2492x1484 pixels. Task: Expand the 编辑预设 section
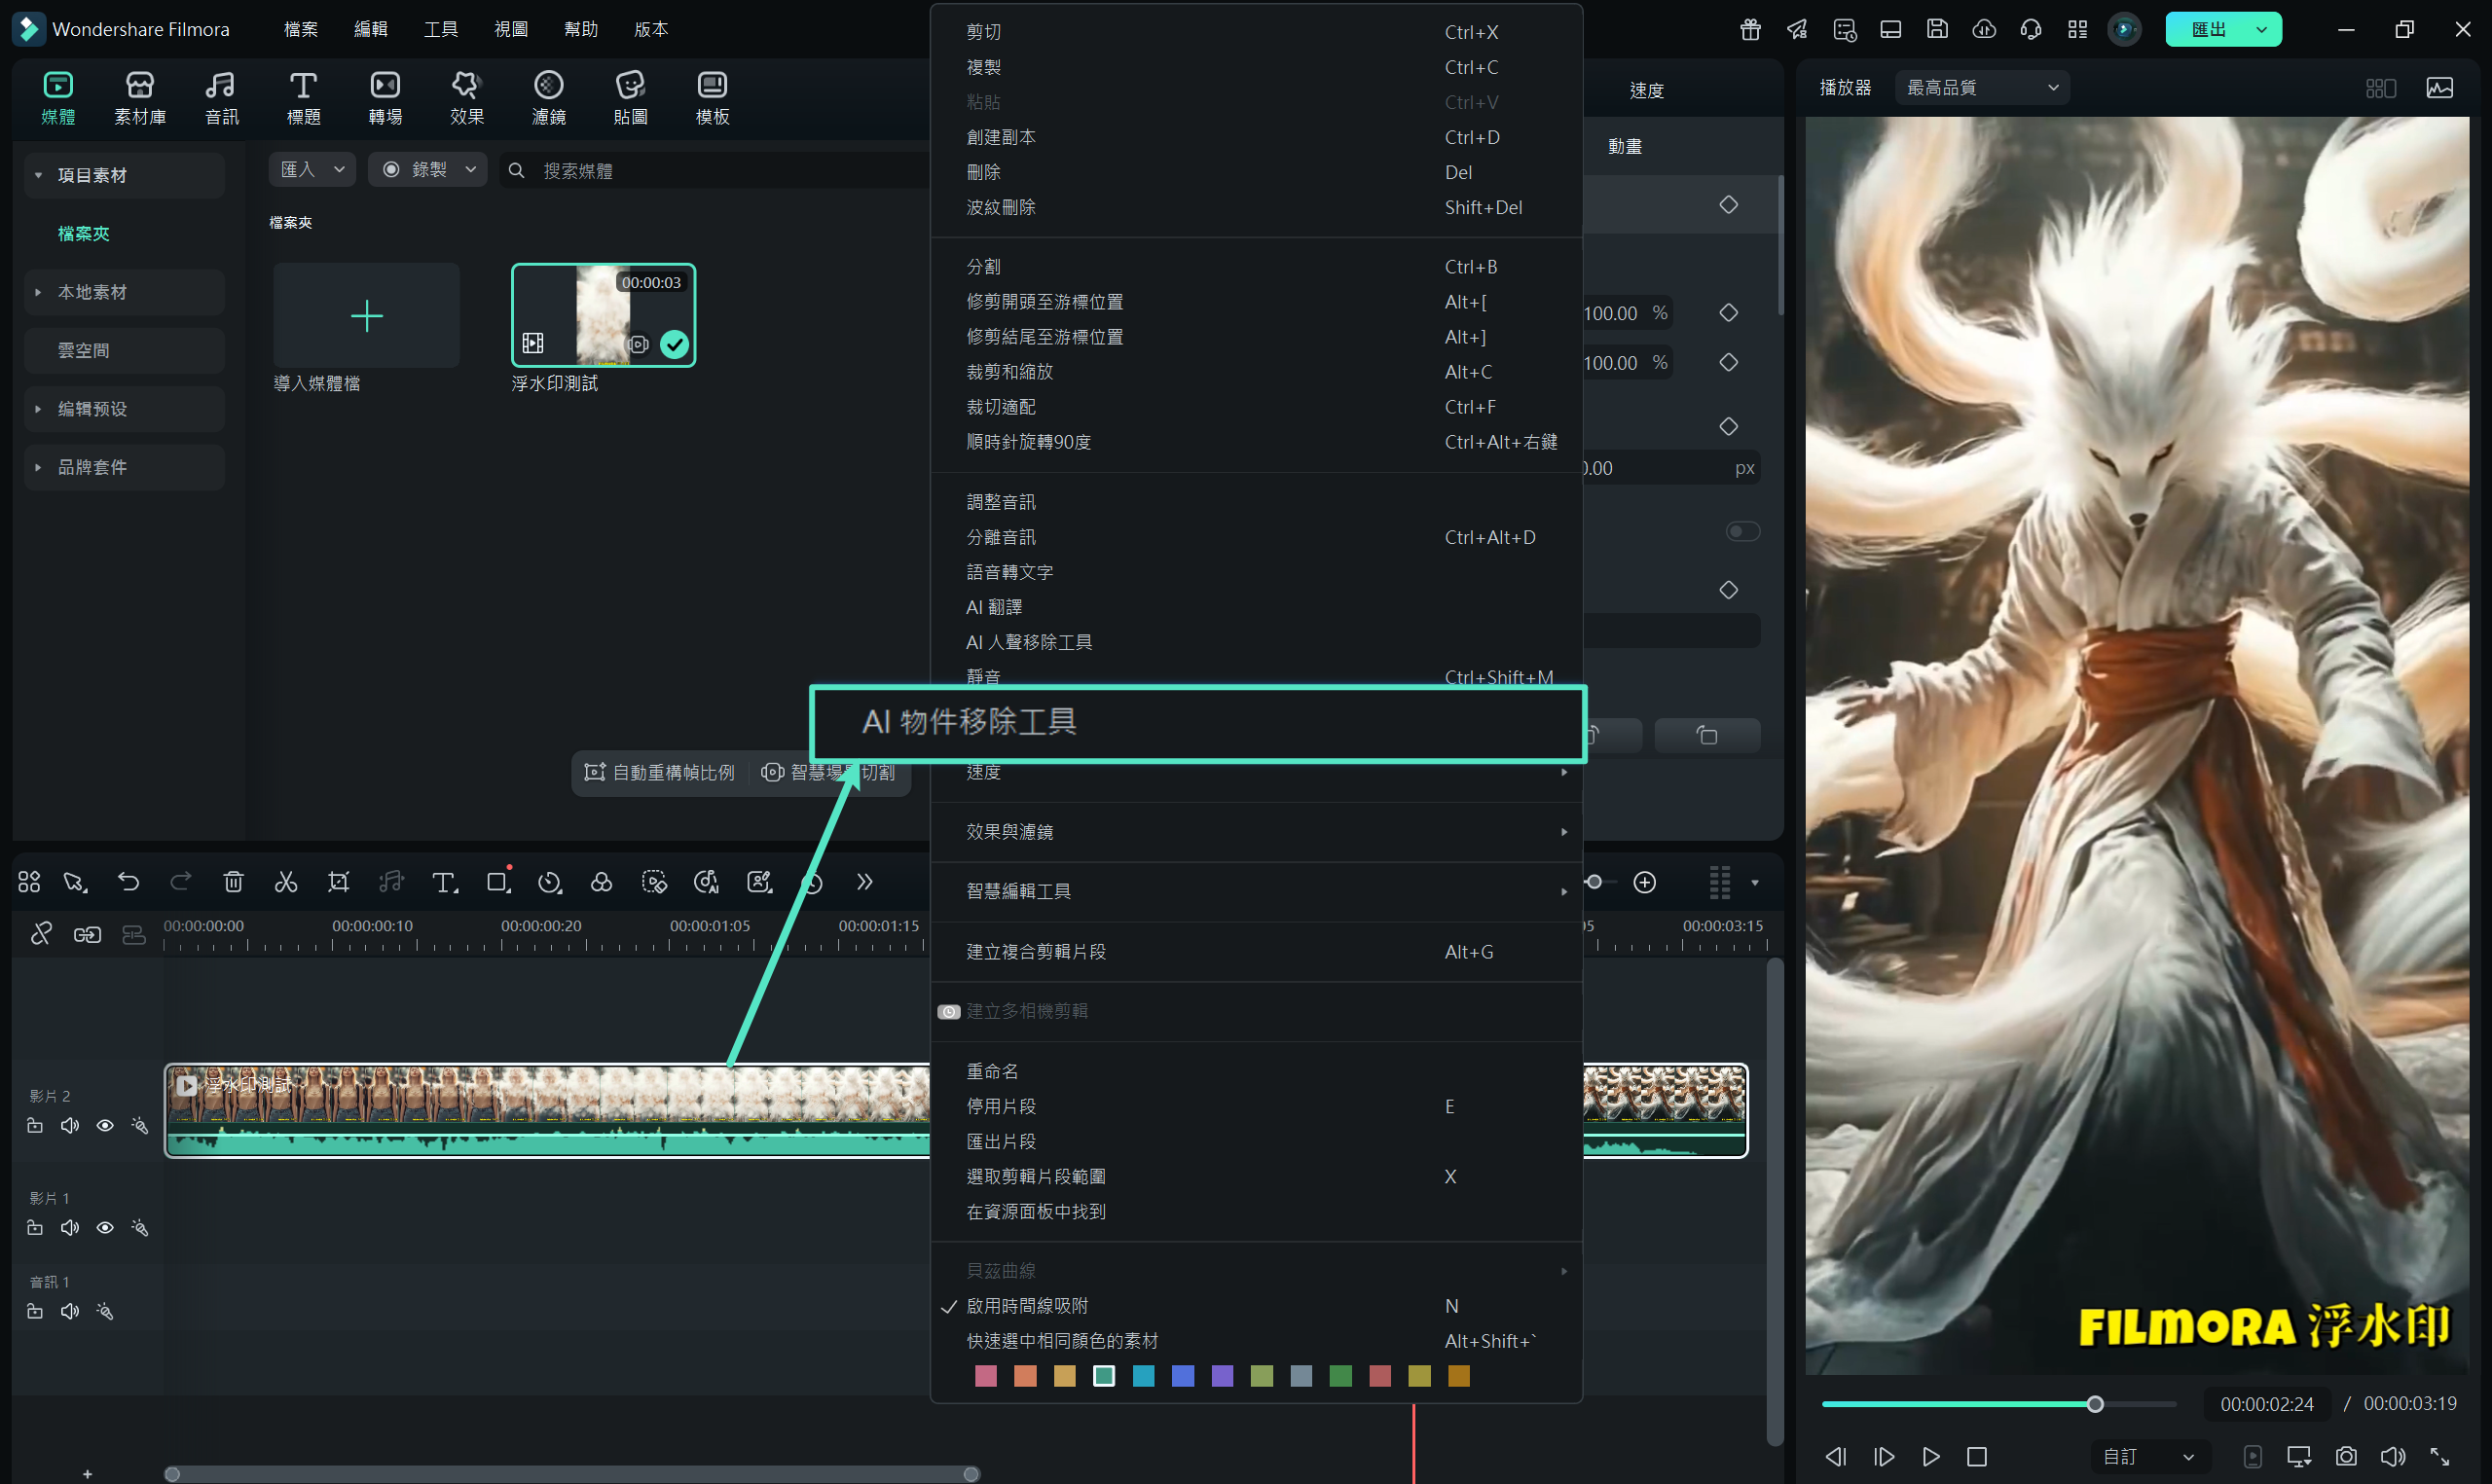[x=124, y=409]
